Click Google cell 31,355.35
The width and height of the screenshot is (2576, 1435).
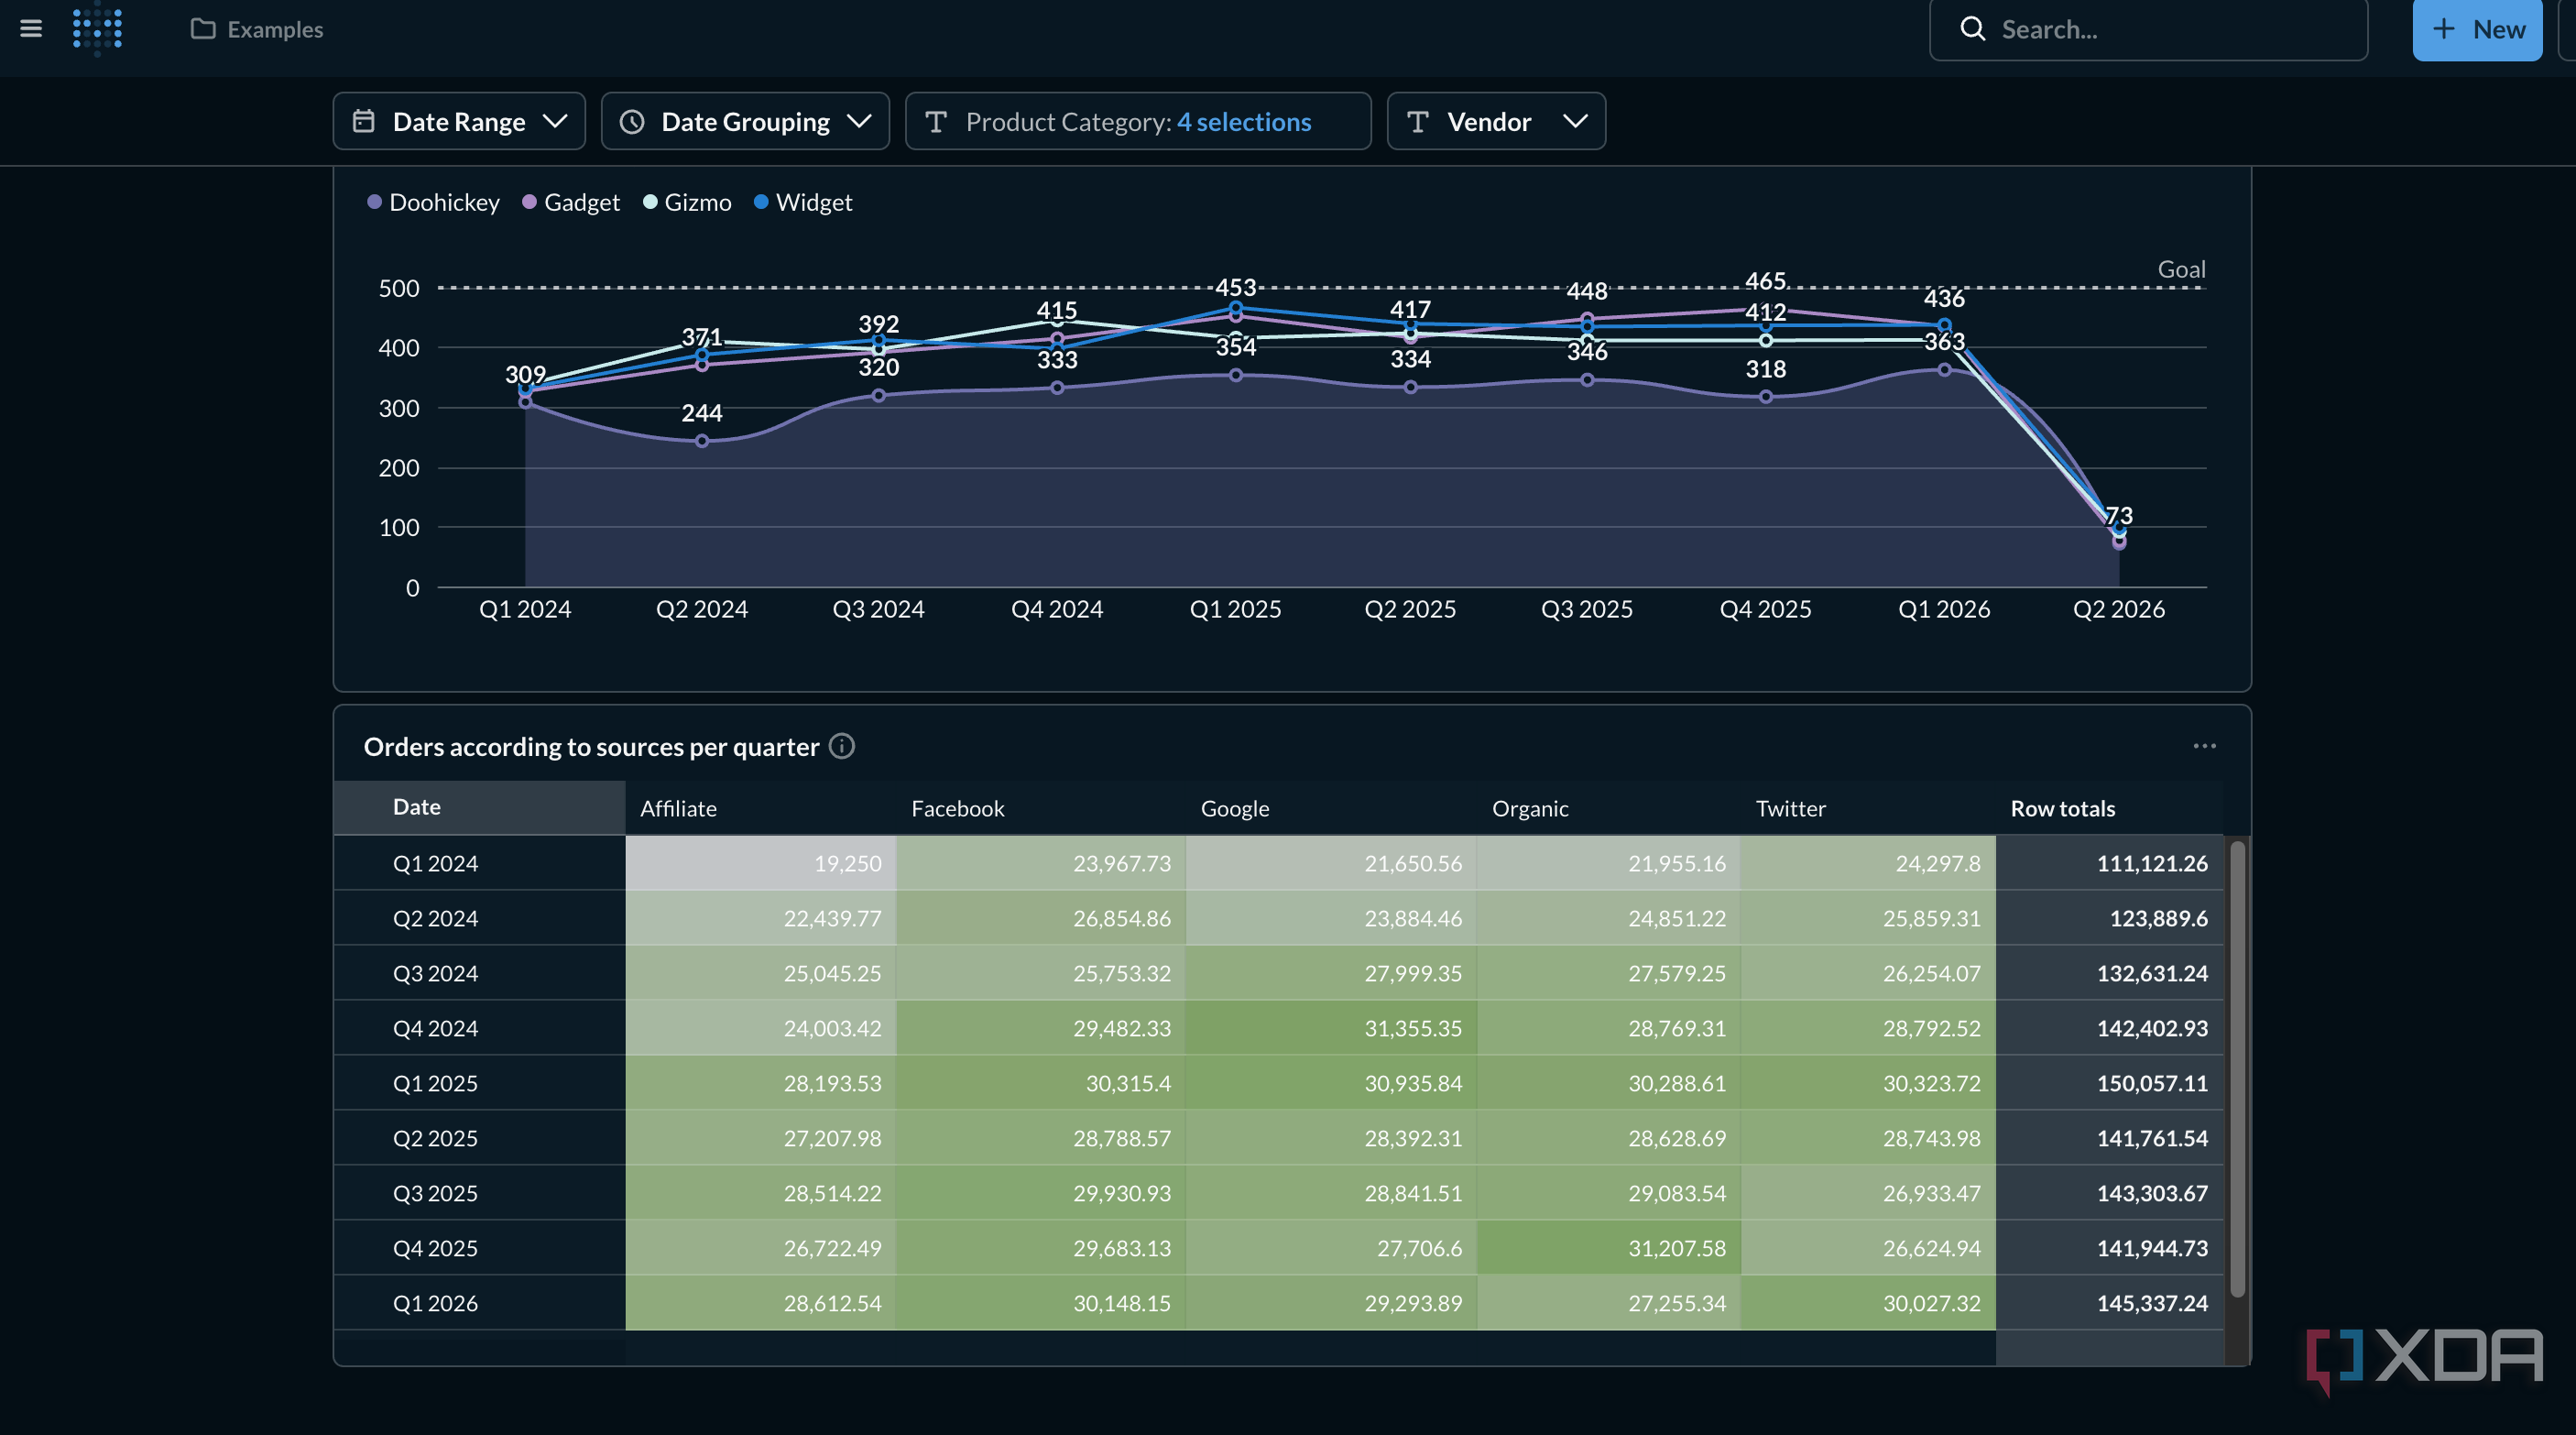(1331, 1028)
